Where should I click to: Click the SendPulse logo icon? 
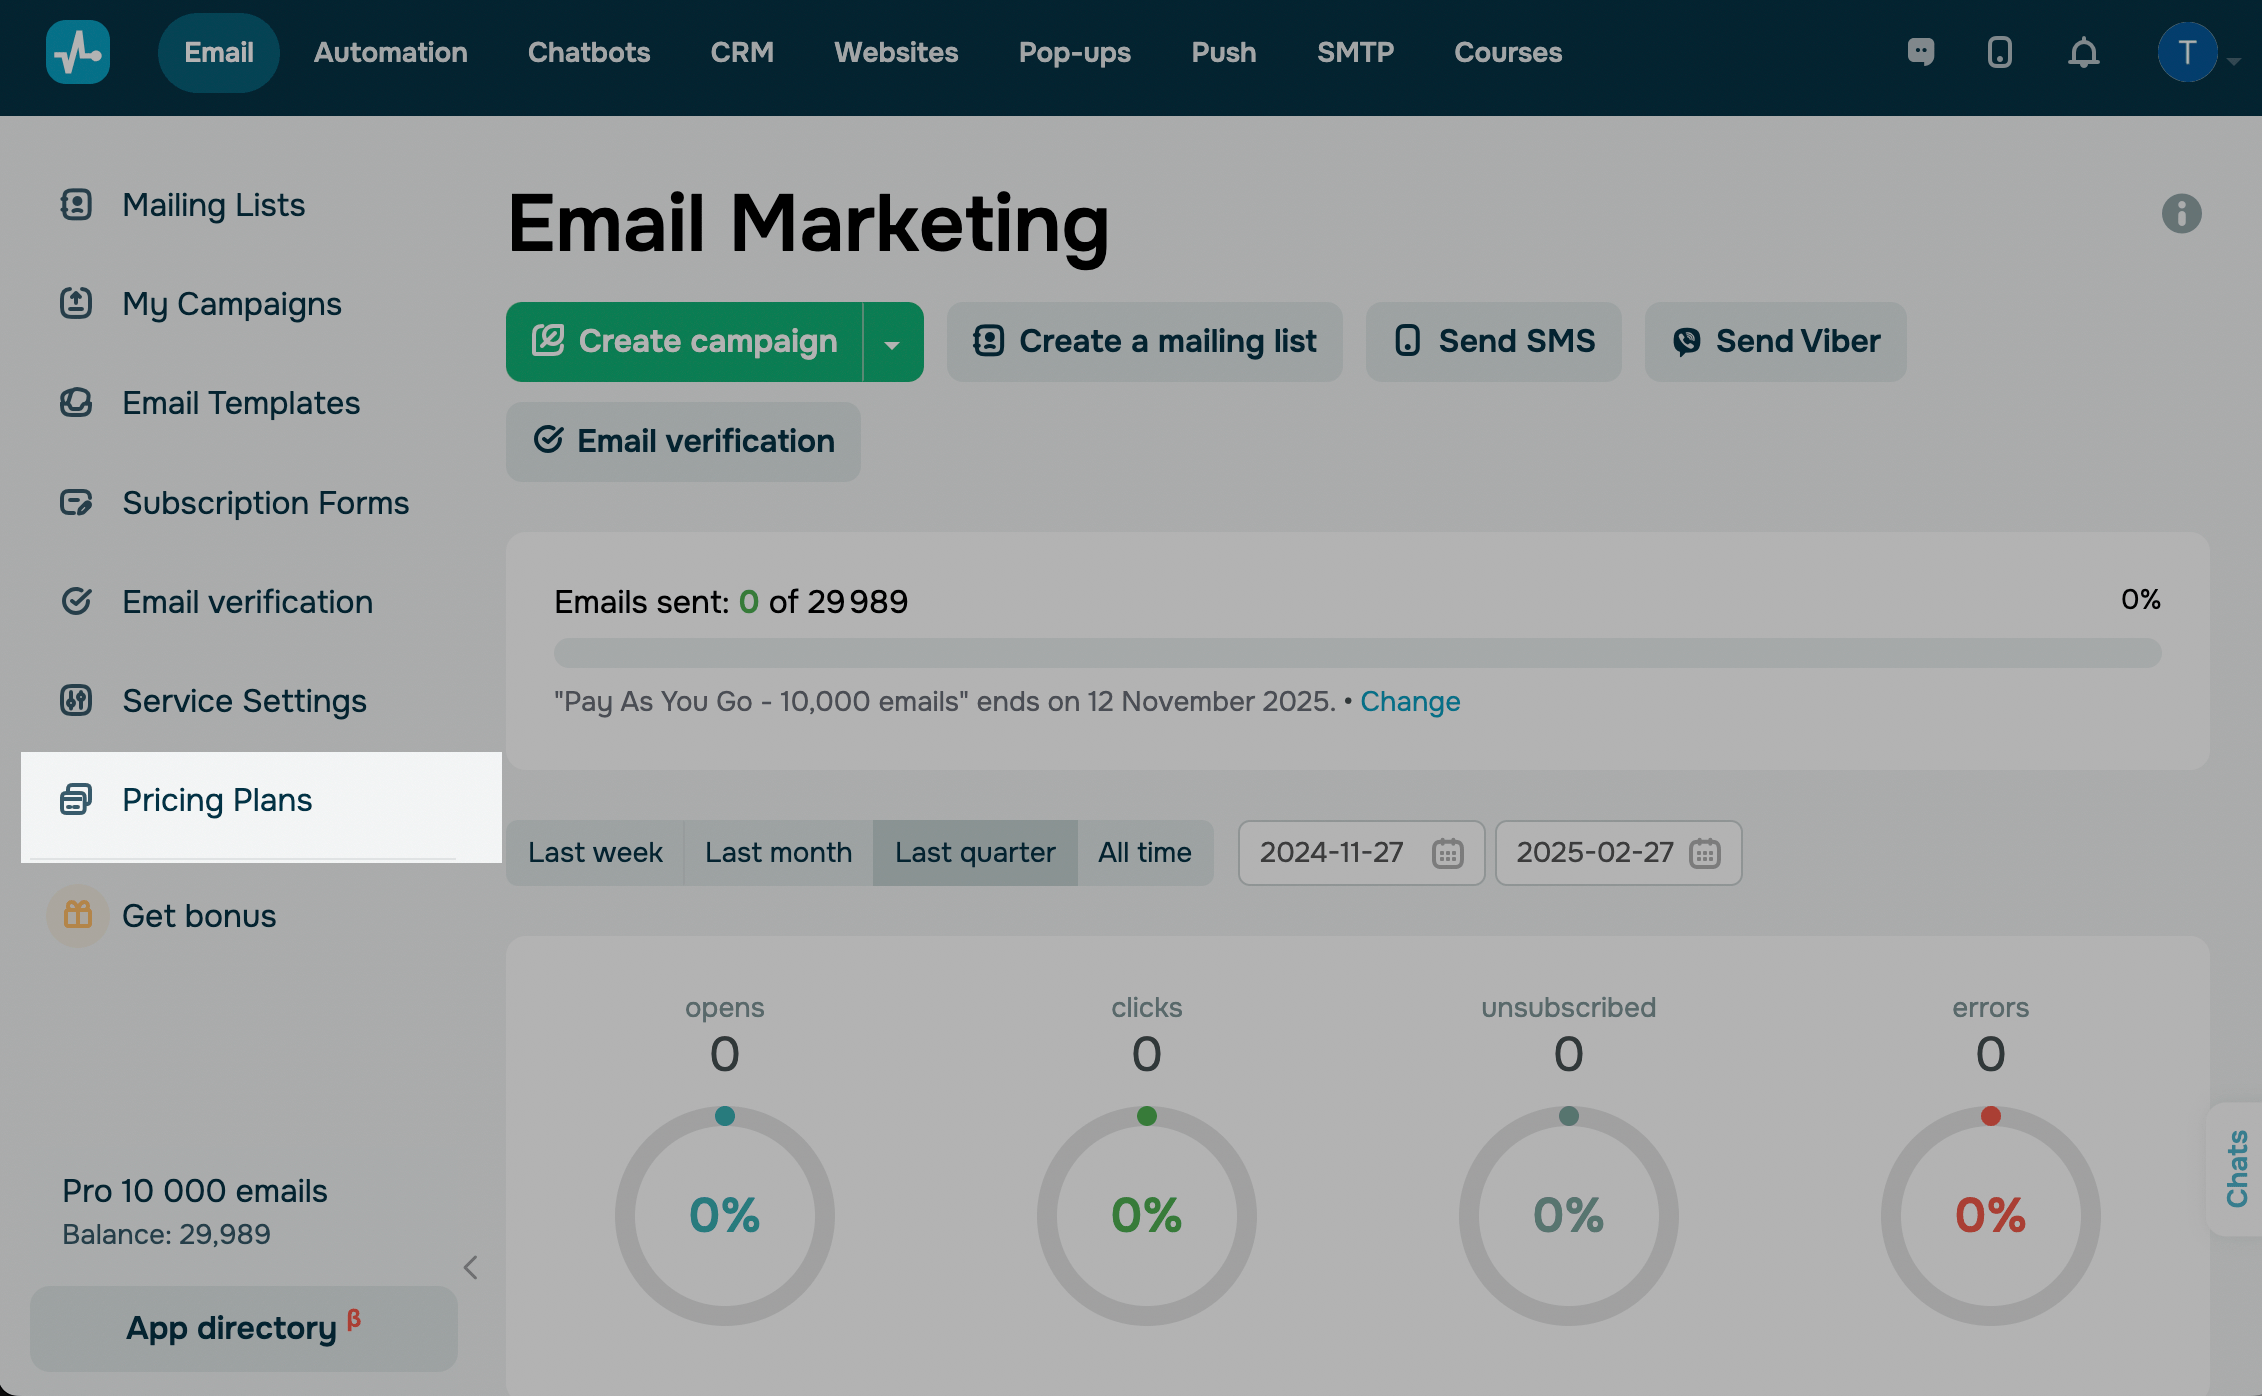click(x=78, y=52)
